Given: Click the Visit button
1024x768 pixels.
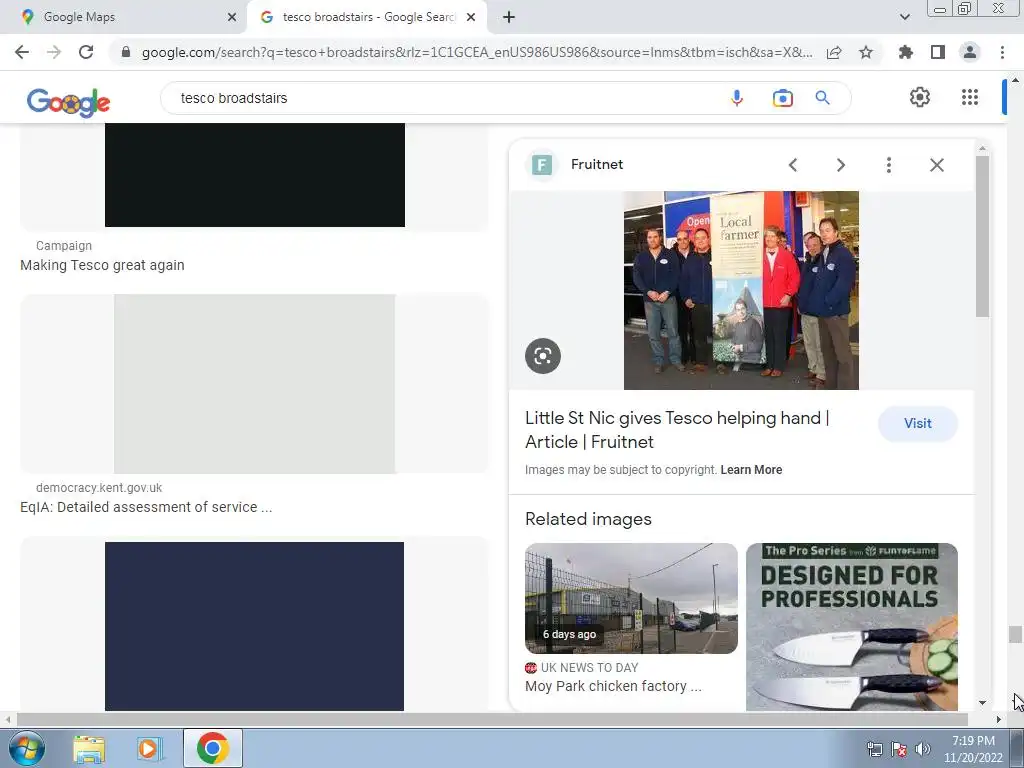Looking at the screenshot, I should [x=918, y=423].
